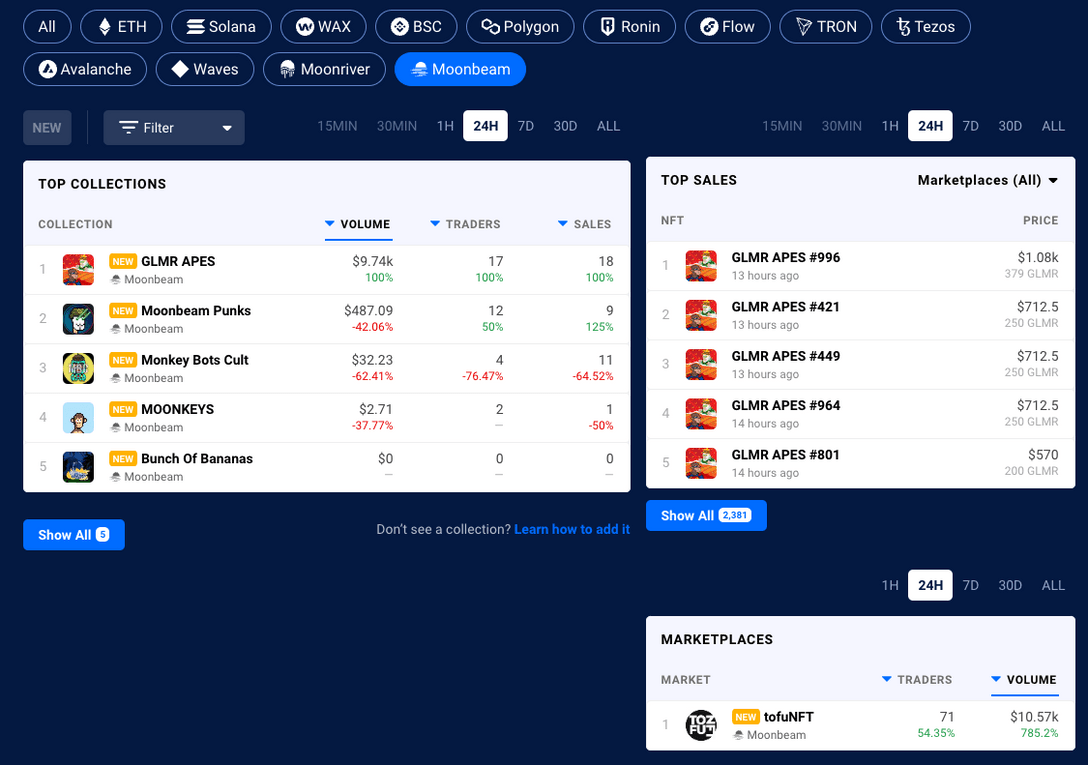The image size is (1088, 765).
Task: Choose the WAX blockchain filter
Action: click(x=323, y=27)
